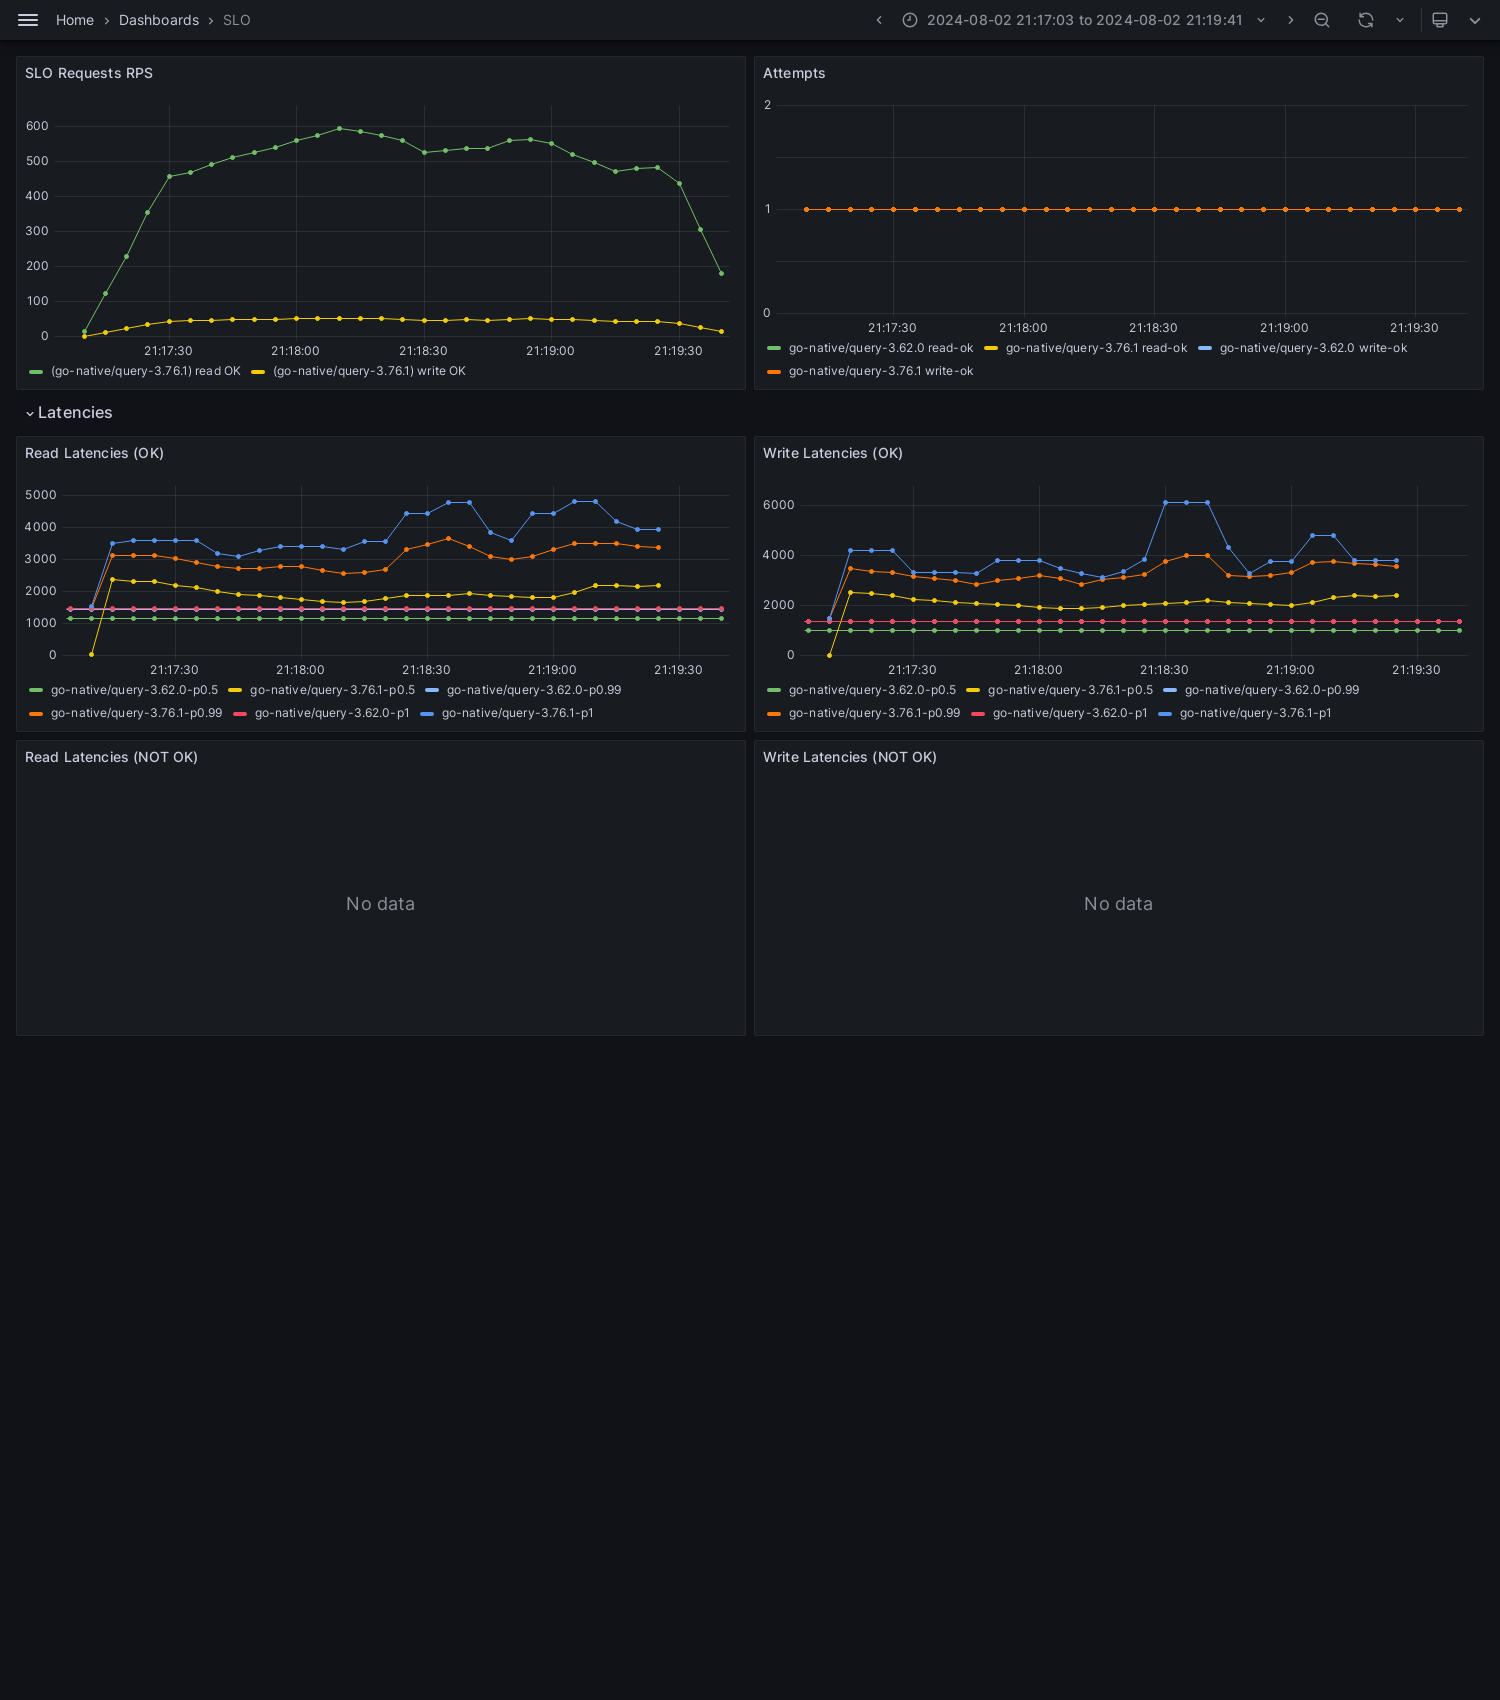Click the RPS peak data point near 600
Image resolution: width=1500 pixels, height=1700 pixels.
(339, 128)
